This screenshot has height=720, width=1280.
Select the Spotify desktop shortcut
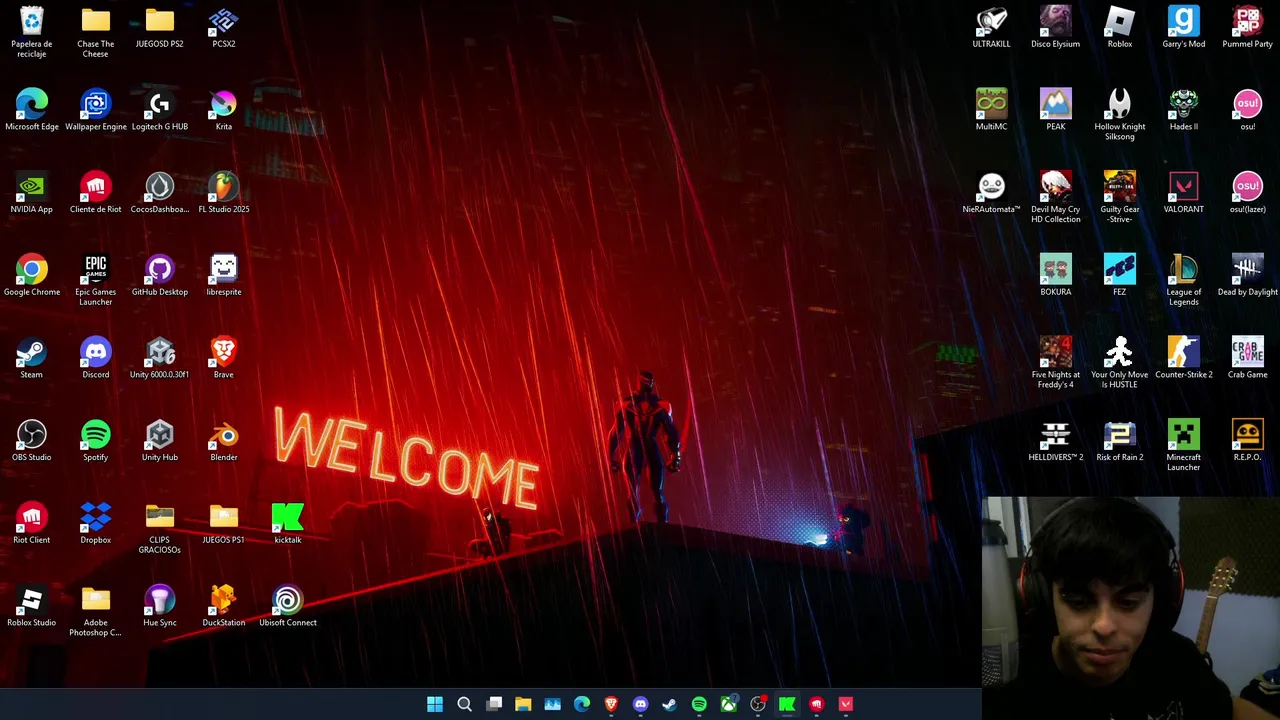pyautogui.click(x=96, y=441)
